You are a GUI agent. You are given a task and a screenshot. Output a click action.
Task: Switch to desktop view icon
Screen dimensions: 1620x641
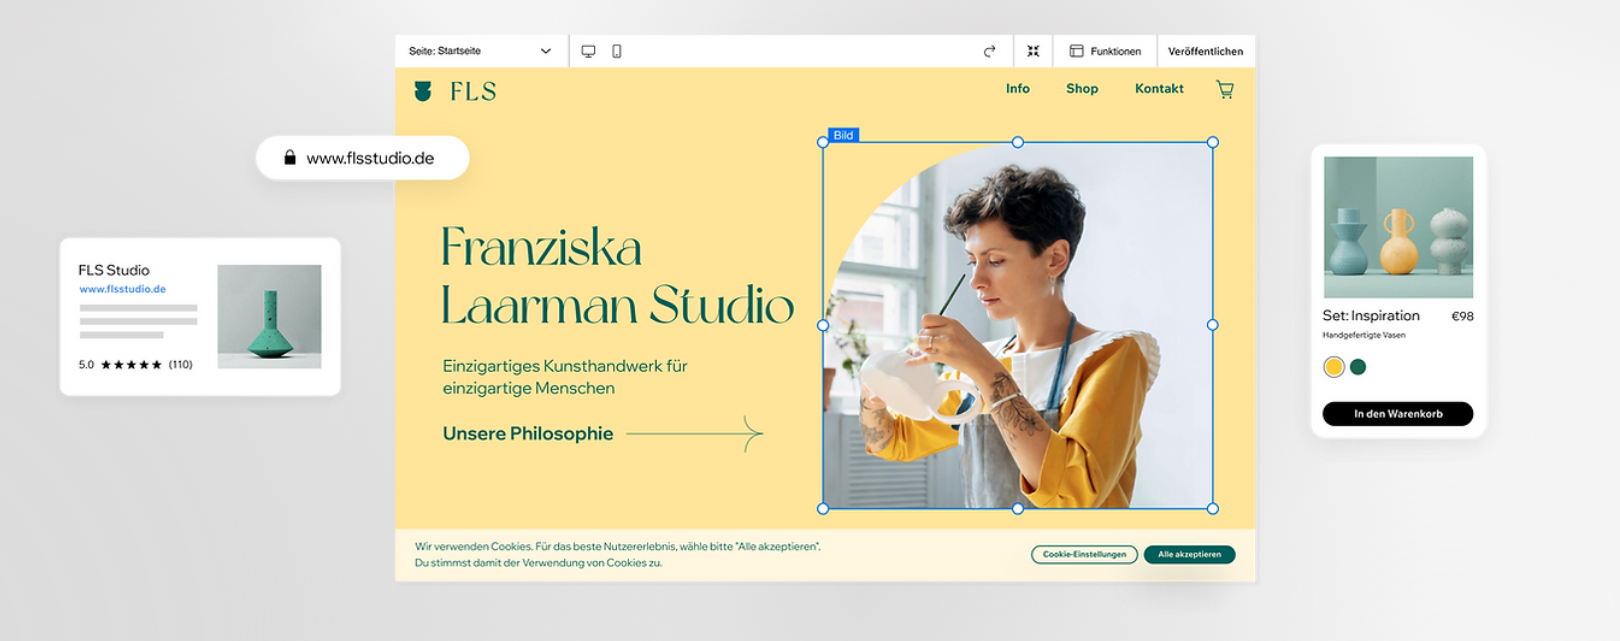click(x=588, y=51)
